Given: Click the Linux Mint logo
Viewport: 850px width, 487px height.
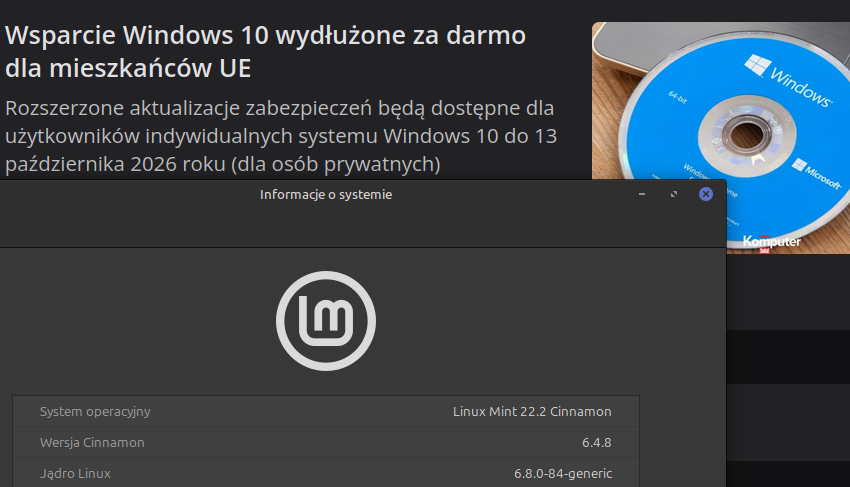Looking at the screenshot, I should [x=325, y=321].
